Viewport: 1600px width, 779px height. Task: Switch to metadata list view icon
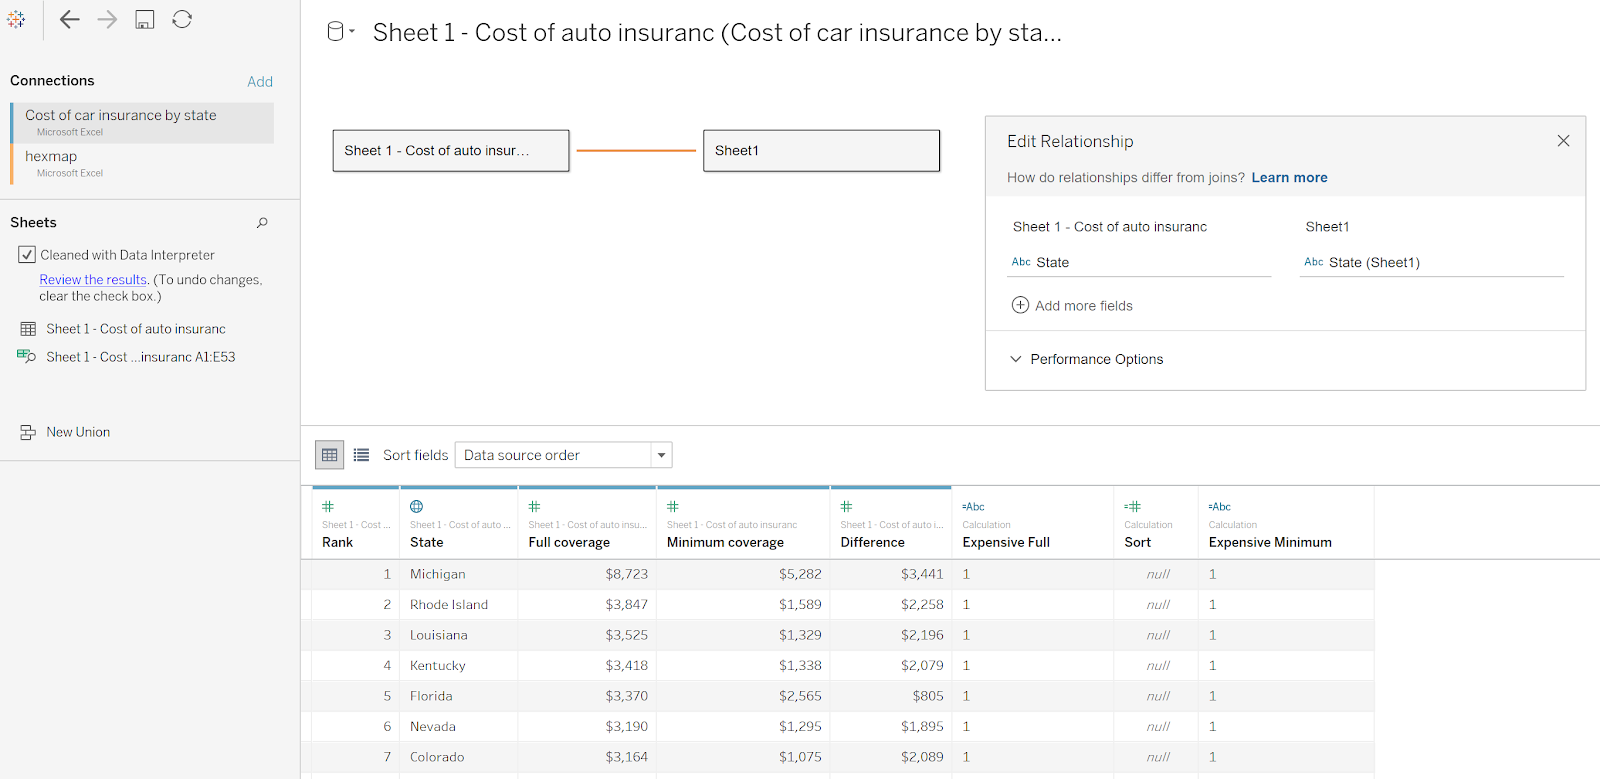(x=361, y=455)
